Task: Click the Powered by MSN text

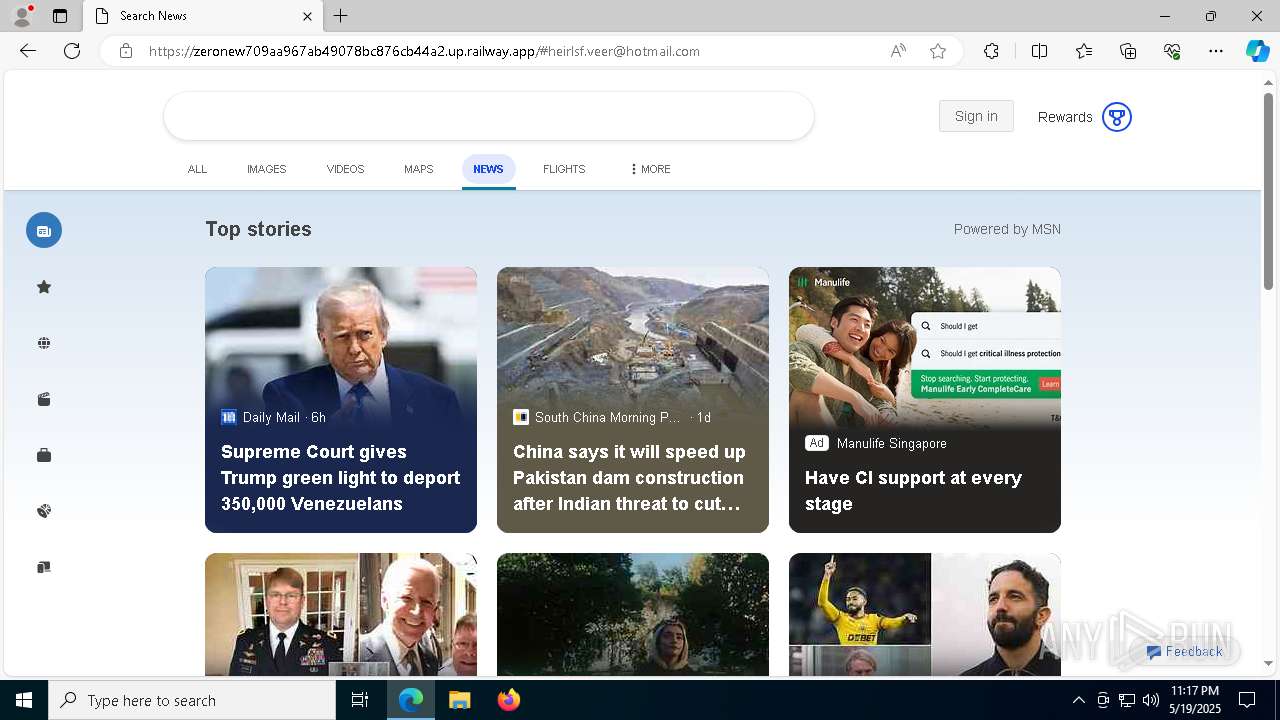Action: tap(1007, 229)
